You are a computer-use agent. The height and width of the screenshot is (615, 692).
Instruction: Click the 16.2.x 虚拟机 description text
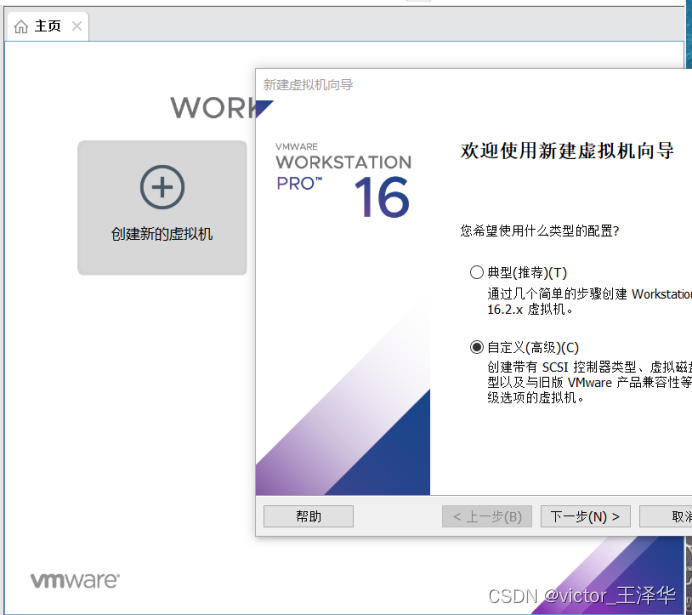coord(530,309)
